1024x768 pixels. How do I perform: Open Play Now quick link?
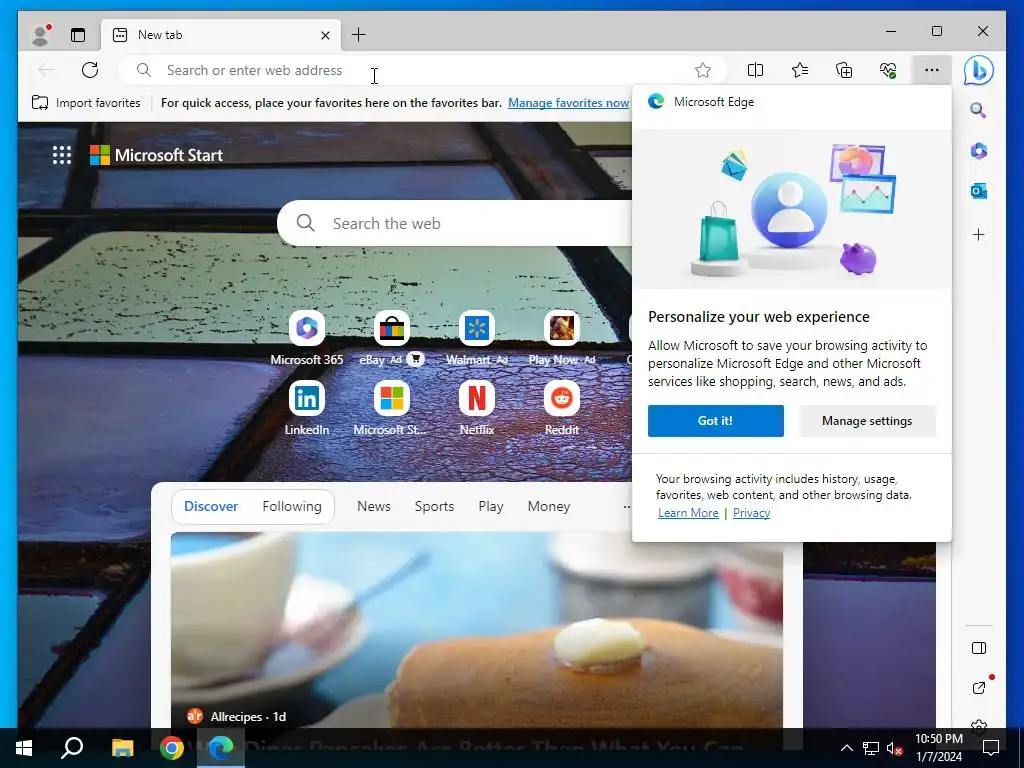(562, 338)
